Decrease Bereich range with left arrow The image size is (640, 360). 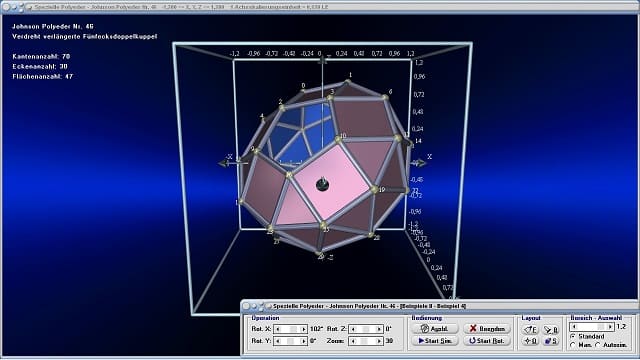pyautogui.click(x=574, y=327)
